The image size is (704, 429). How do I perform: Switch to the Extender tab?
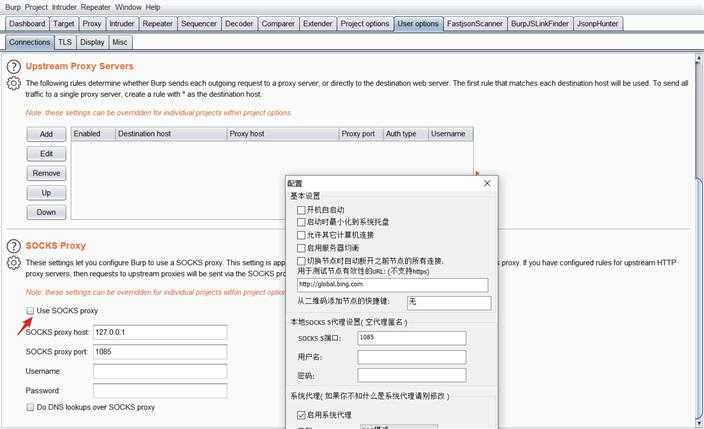coord(317,24)
